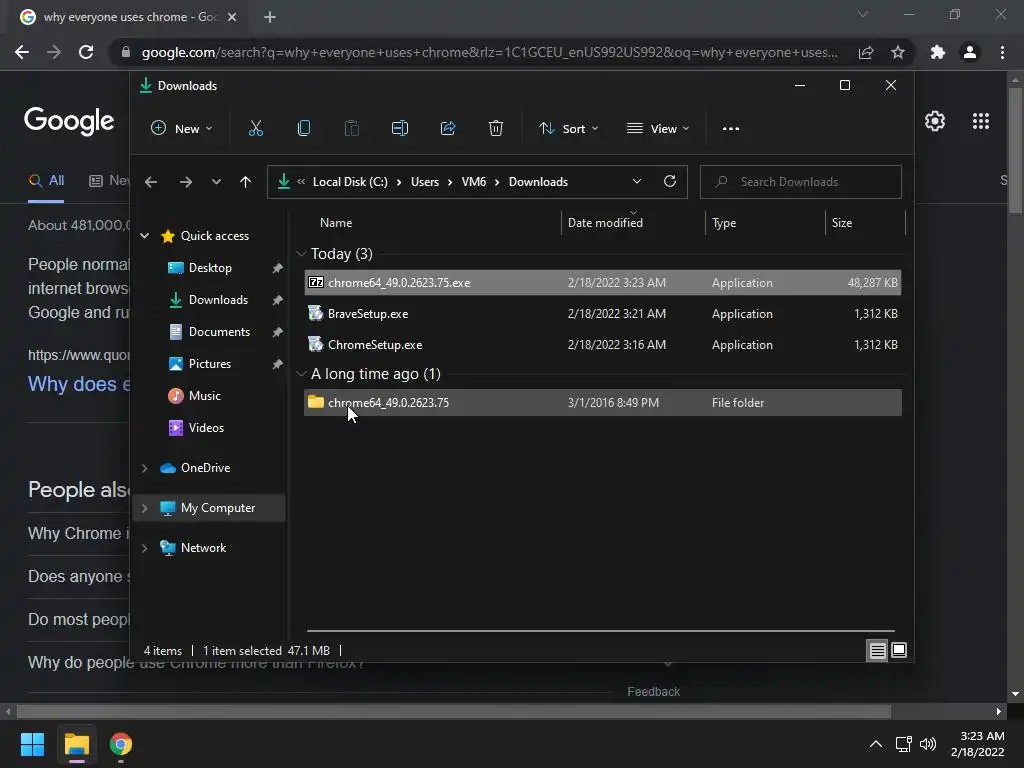Image resolution: width=1024 pixels, height=768 pixels.
Task: Reload the Chrome page
Action: tap(86, 52)
